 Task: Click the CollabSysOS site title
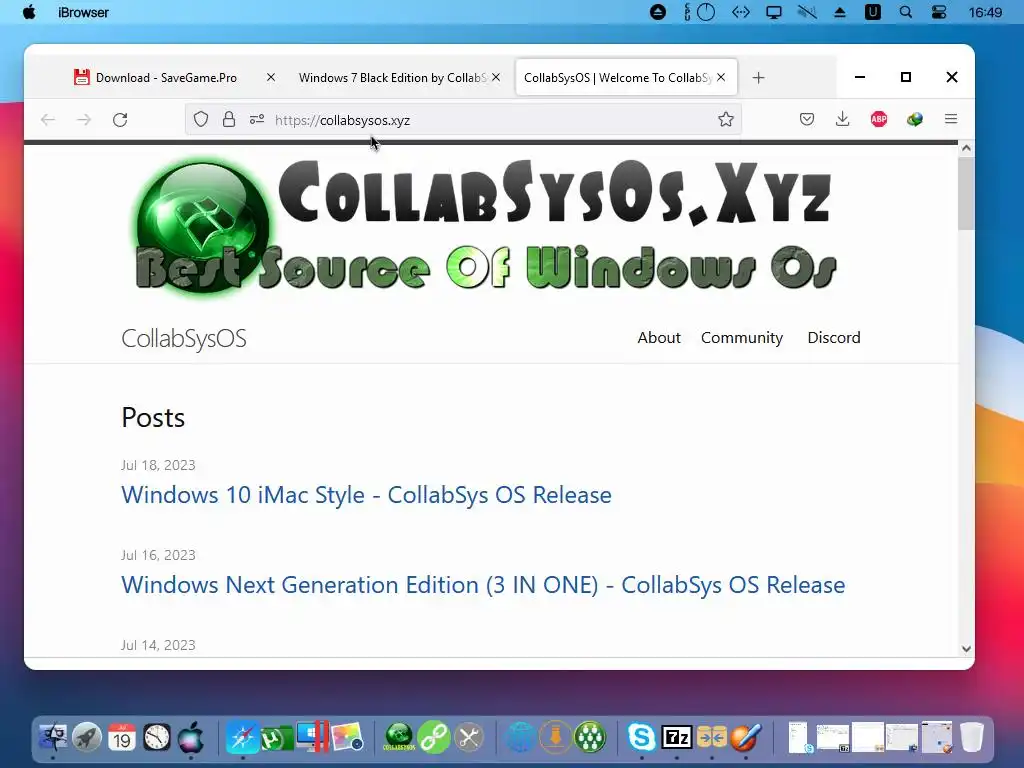coord(184,339)
